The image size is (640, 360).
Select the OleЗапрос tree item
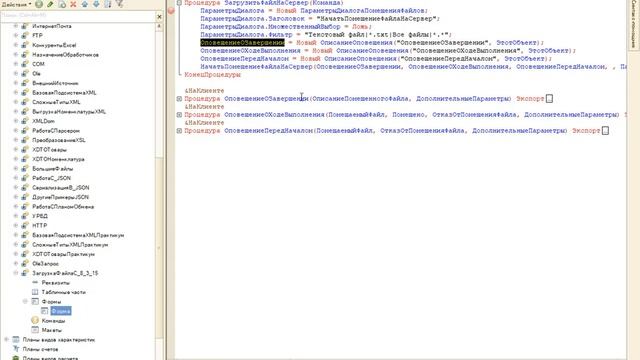pos(45,264)
